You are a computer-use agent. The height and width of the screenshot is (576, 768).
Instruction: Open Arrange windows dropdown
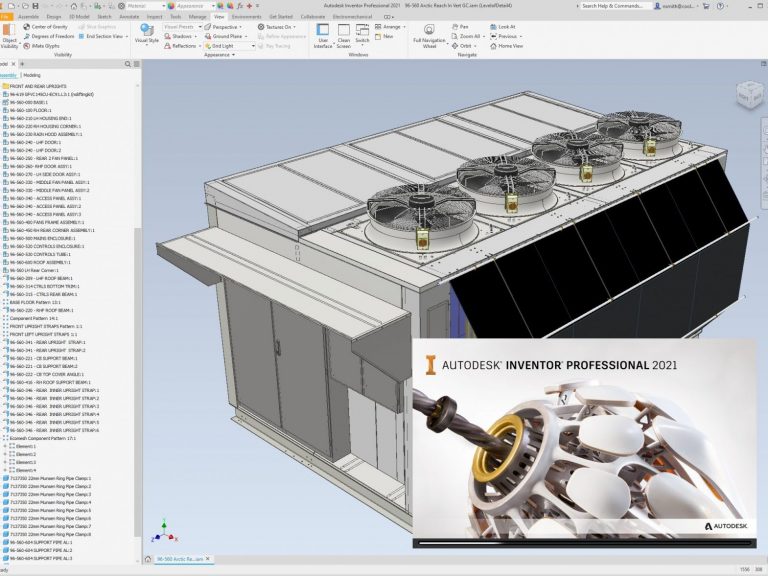coord(390,27)
